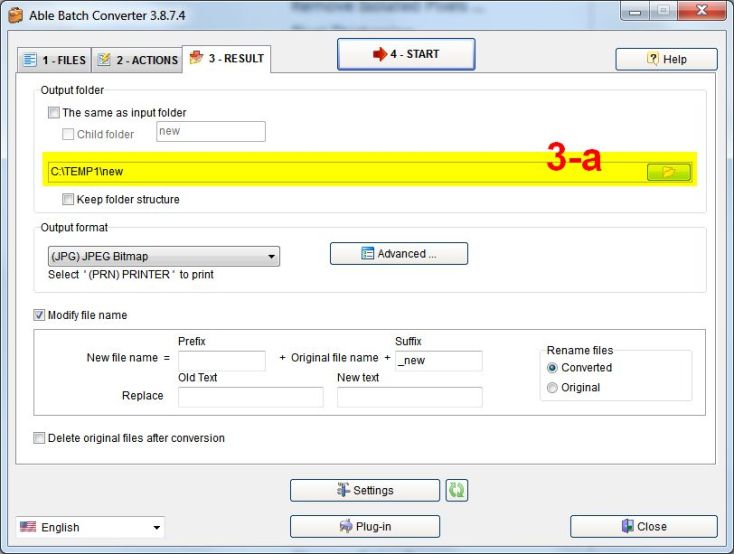The height and width of the screenshot is (554, 734).
Task: Click the child folder name field
Action: [211, 132]
